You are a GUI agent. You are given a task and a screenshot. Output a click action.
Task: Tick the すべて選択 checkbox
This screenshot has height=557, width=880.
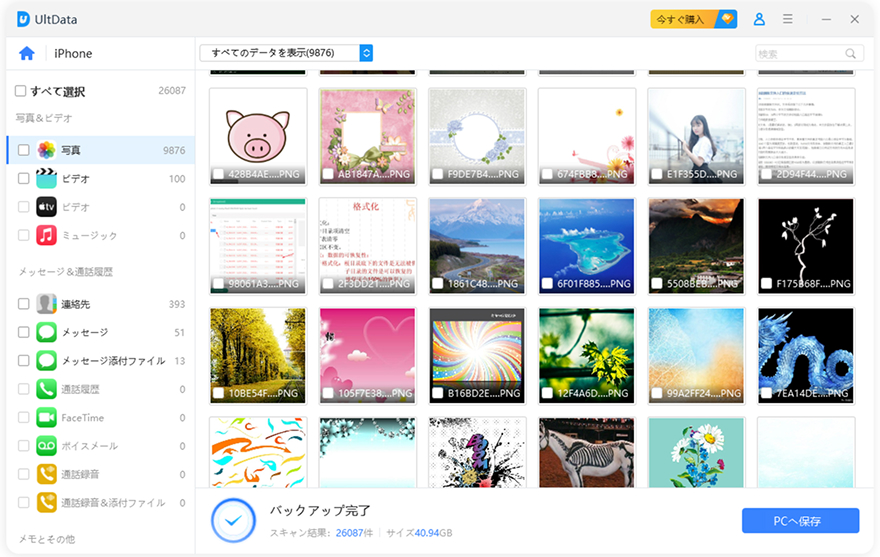point(21,90)
